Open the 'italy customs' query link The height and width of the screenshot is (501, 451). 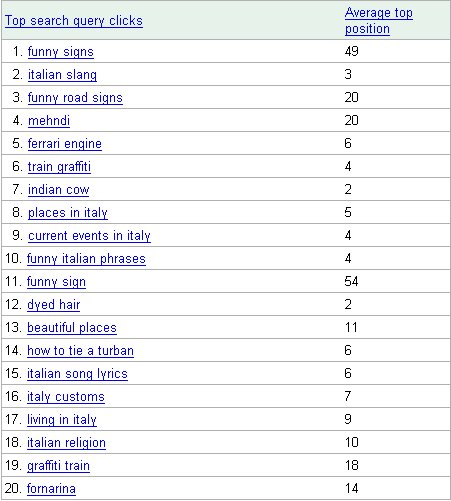(66, 397)
